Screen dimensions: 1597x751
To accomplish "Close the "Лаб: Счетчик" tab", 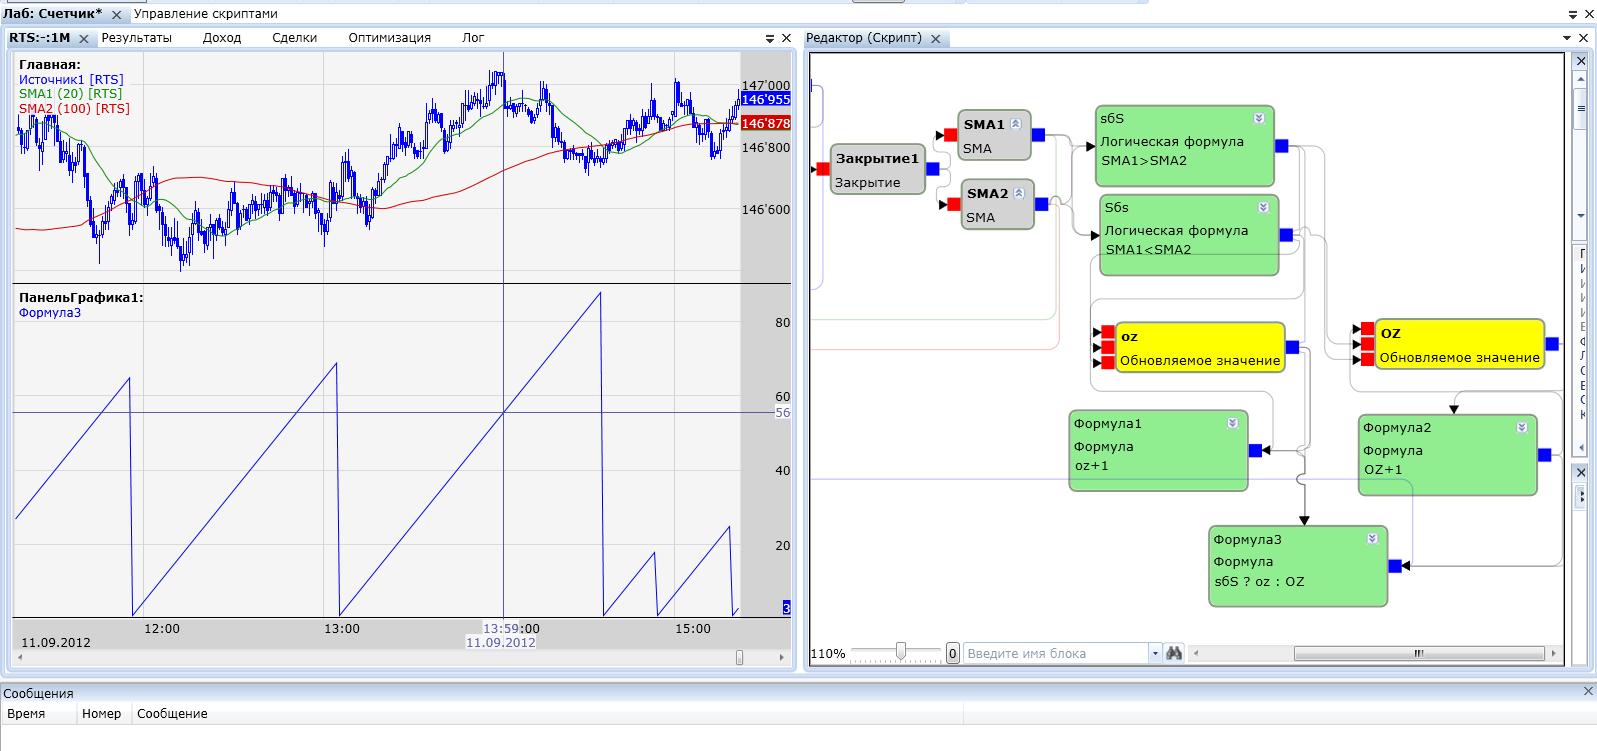I will click(117, 15).
